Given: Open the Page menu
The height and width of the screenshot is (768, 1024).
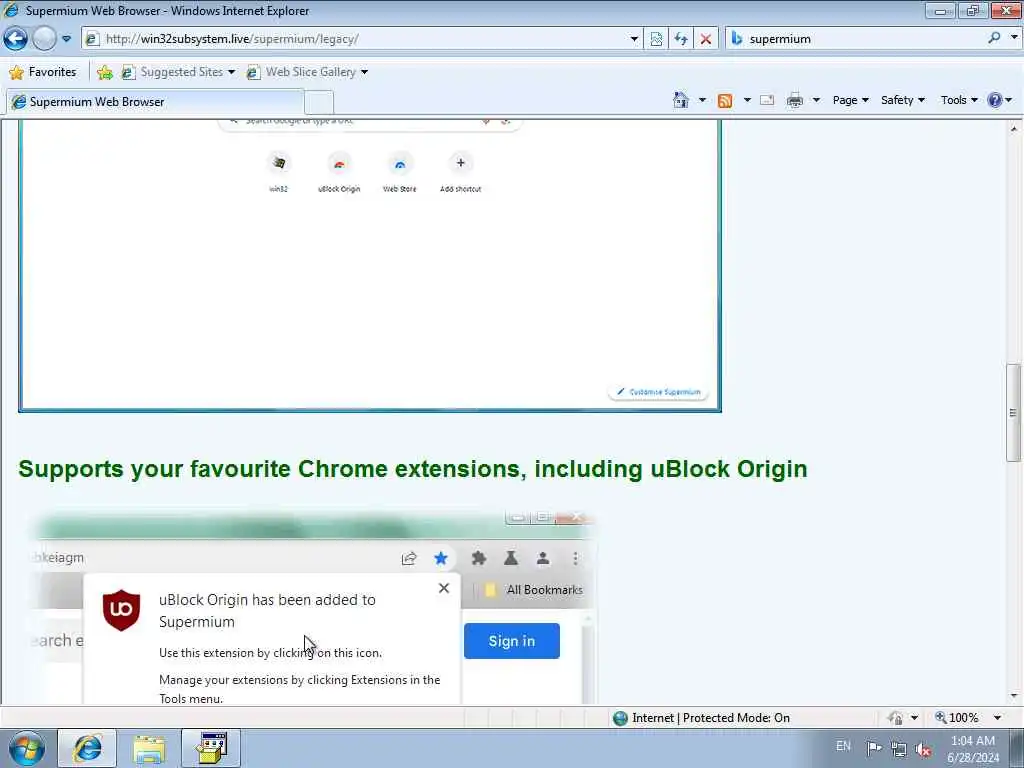Looking at the screenshot, I should (x=850, y=100).
